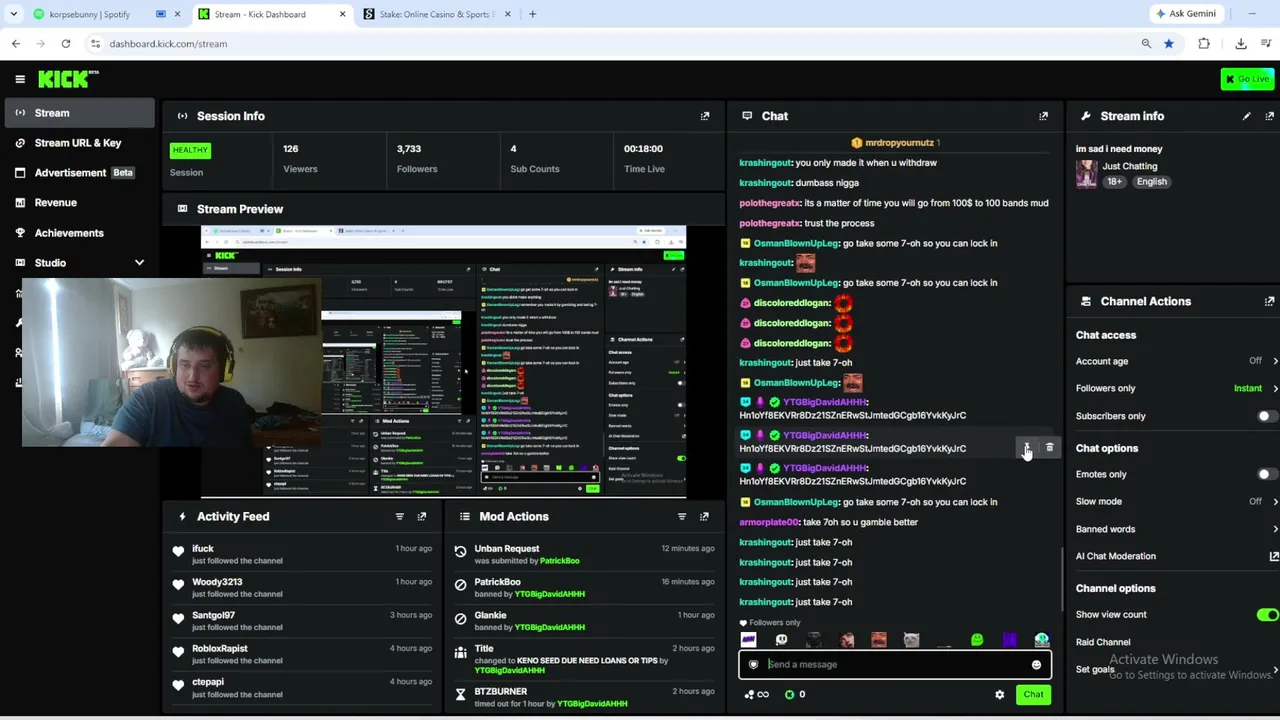Switch to the Stake Online Casino browser tab
Image resolution: width=1280 pixels, height=720 pixels.
[437, 14]
